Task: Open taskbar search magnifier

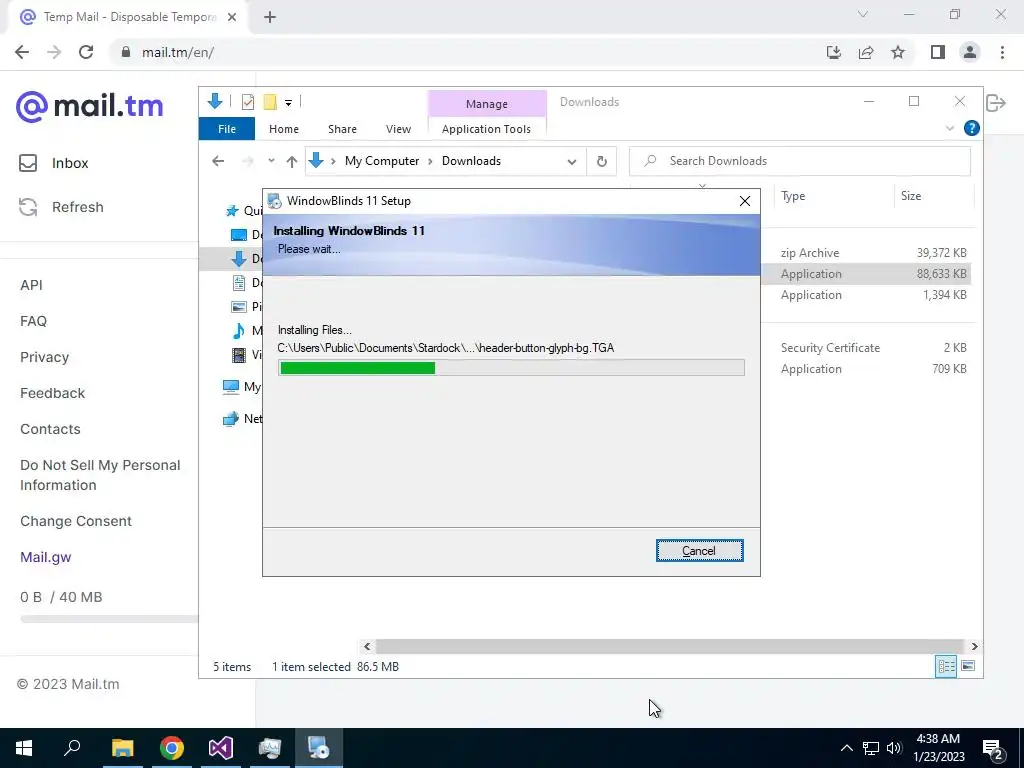Action: [x=72, y=748]
